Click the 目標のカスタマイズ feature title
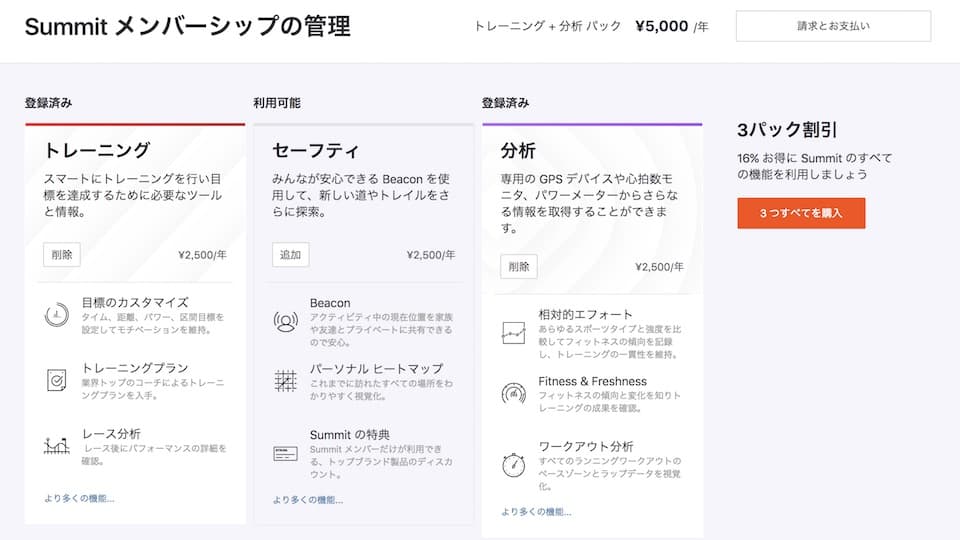The image size is (960, 540). 135,302
